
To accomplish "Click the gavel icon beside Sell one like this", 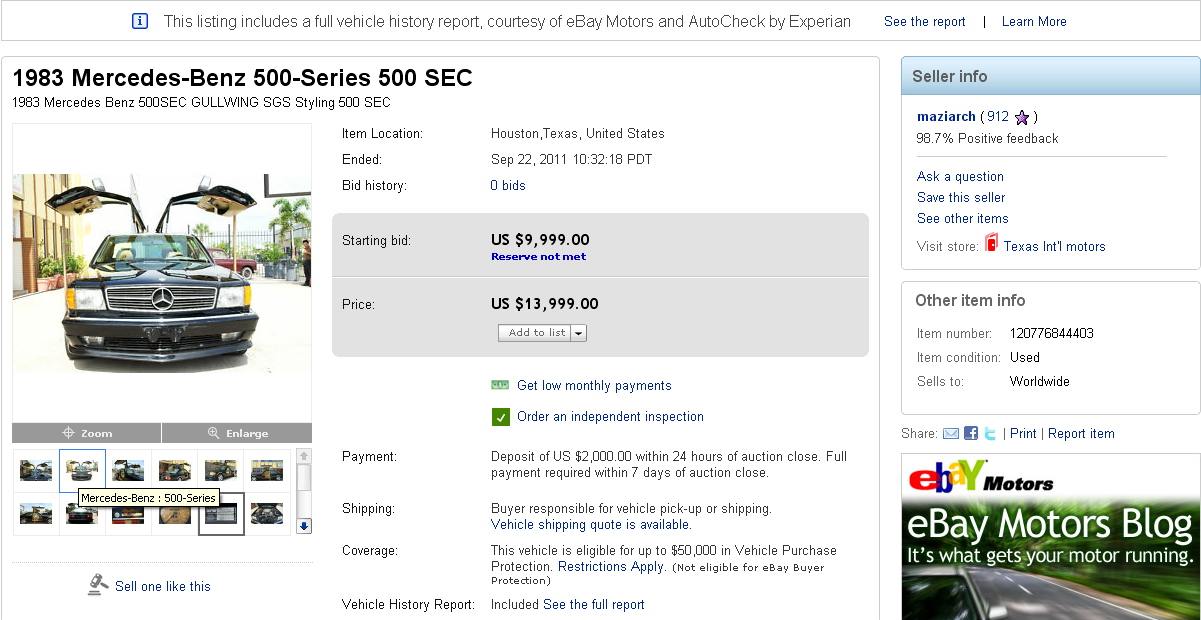I will tap(98, 584).
